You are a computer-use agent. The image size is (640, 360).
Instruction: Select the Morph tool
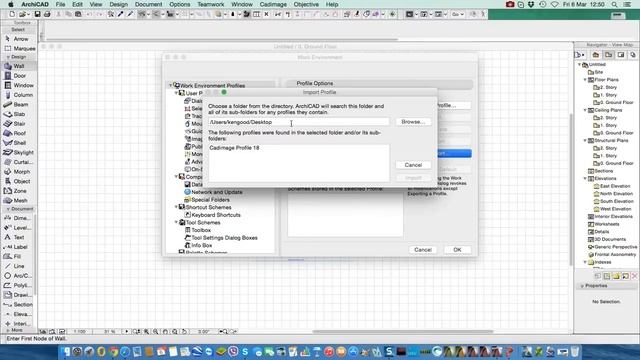19,171
